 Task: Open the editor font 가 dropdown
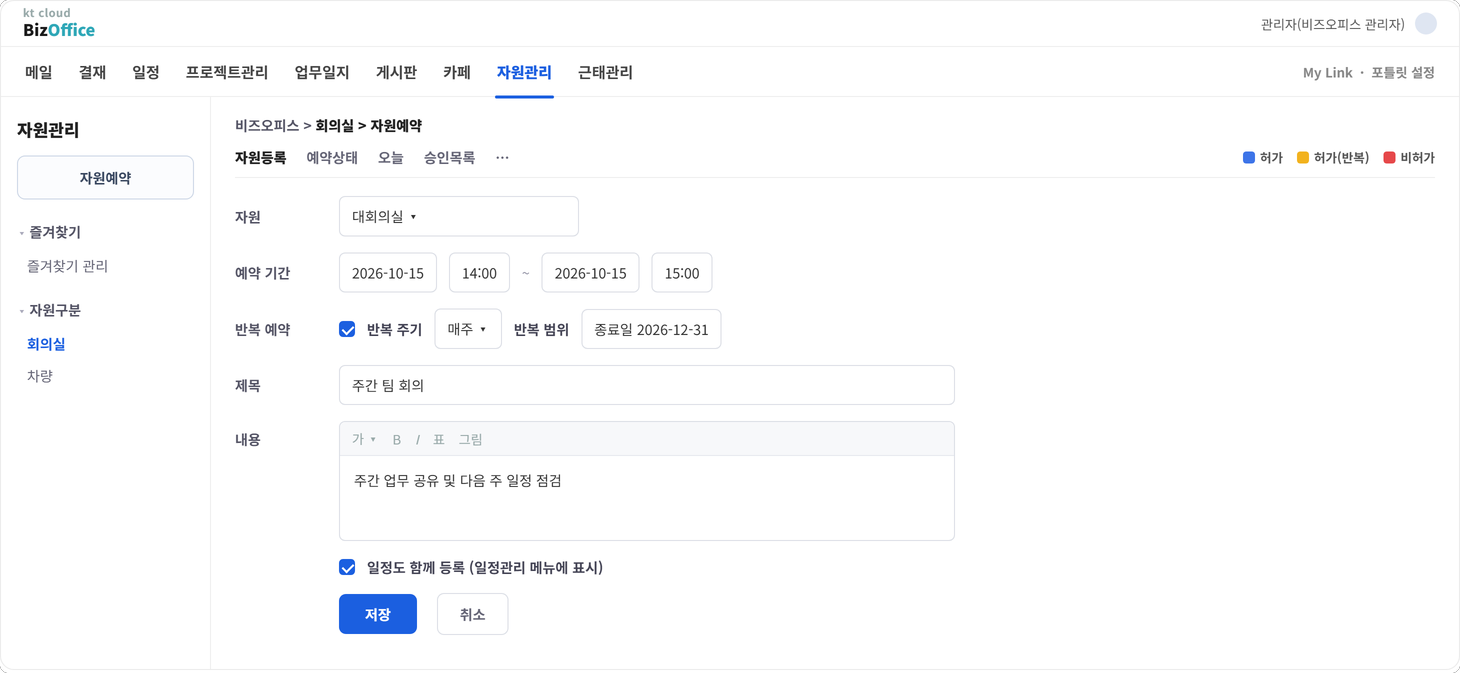(364, 440)
